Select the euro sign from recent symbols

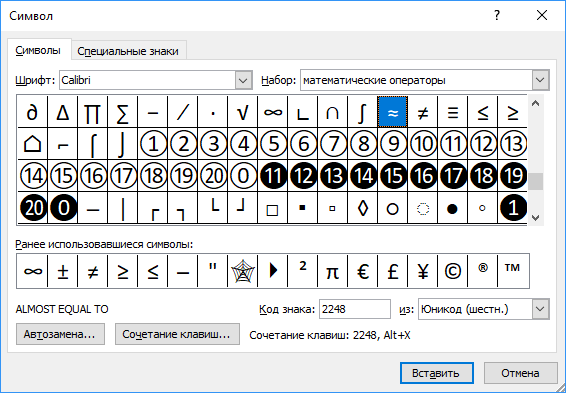362,271
